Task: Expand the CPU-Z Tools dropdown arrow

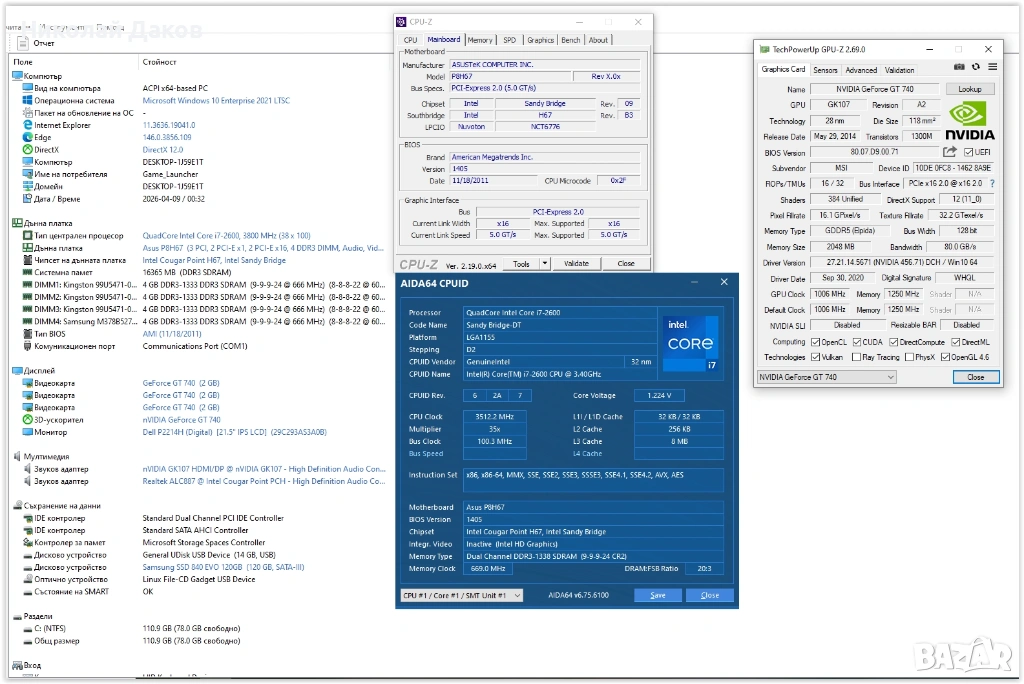Action: [544, 264]
